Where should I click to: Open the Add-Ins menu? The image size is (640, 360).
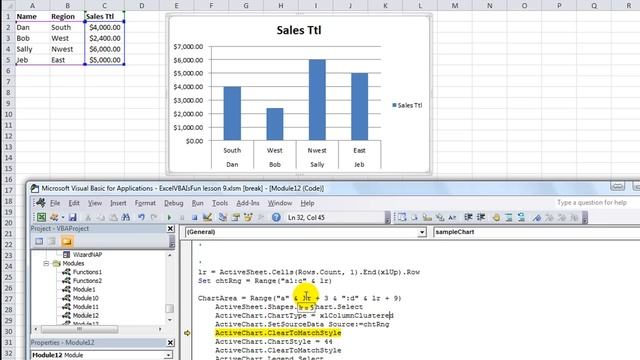248,203
